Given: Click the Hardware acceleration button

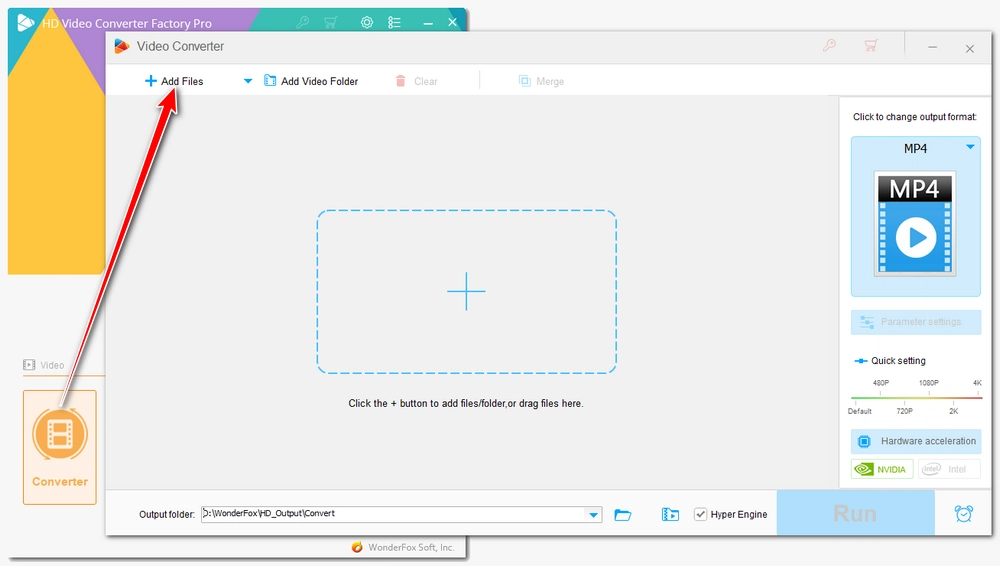Looking at the screenshot, I should click(x=916, y=441).
